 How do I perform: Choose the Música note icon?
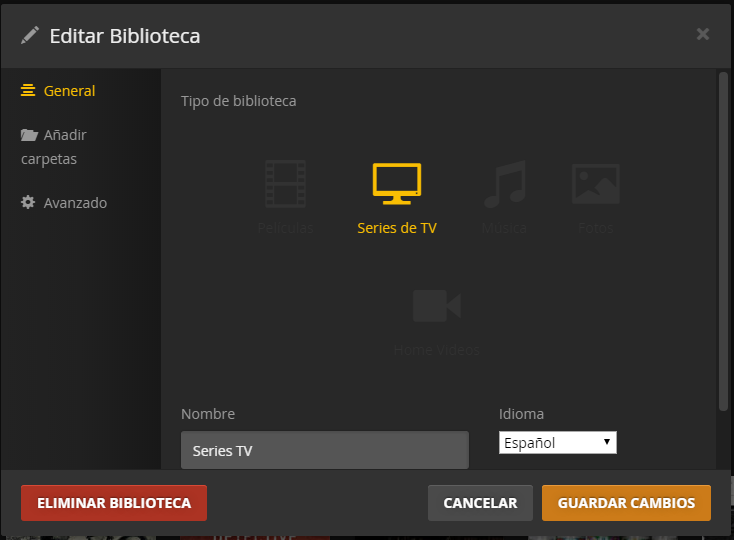point(505,184)
